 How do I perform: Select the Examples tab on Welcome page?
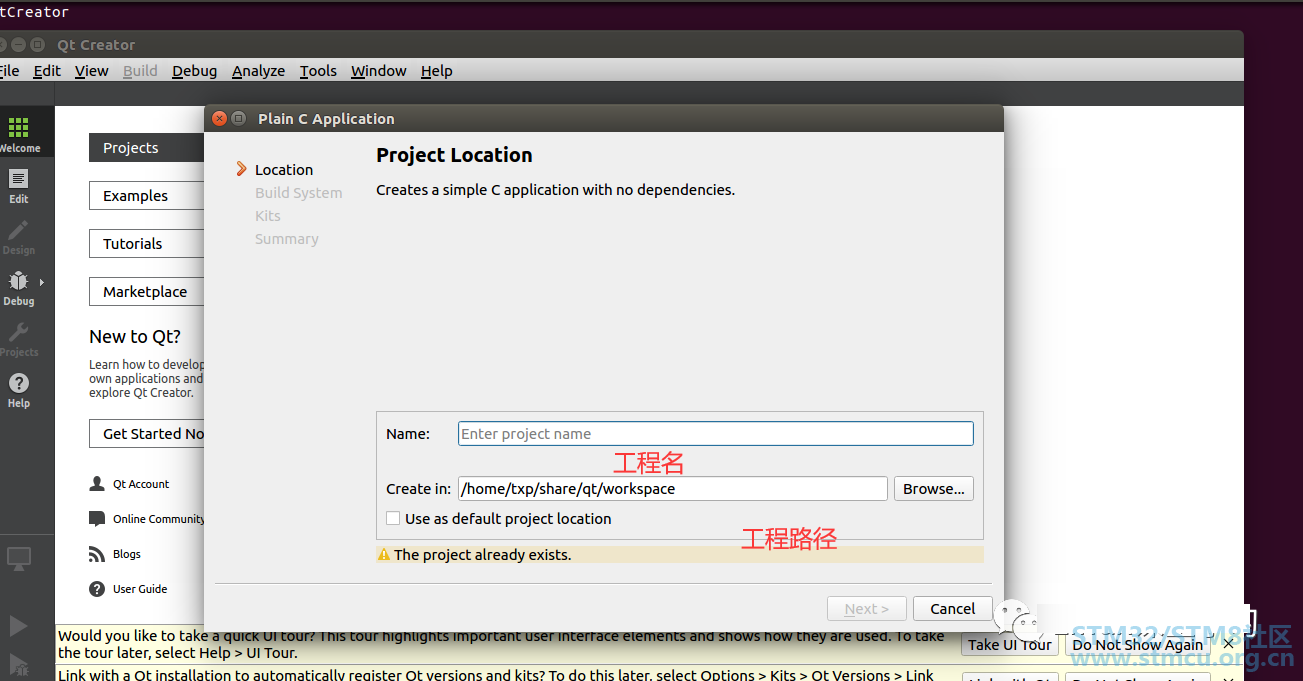[145, 196]
